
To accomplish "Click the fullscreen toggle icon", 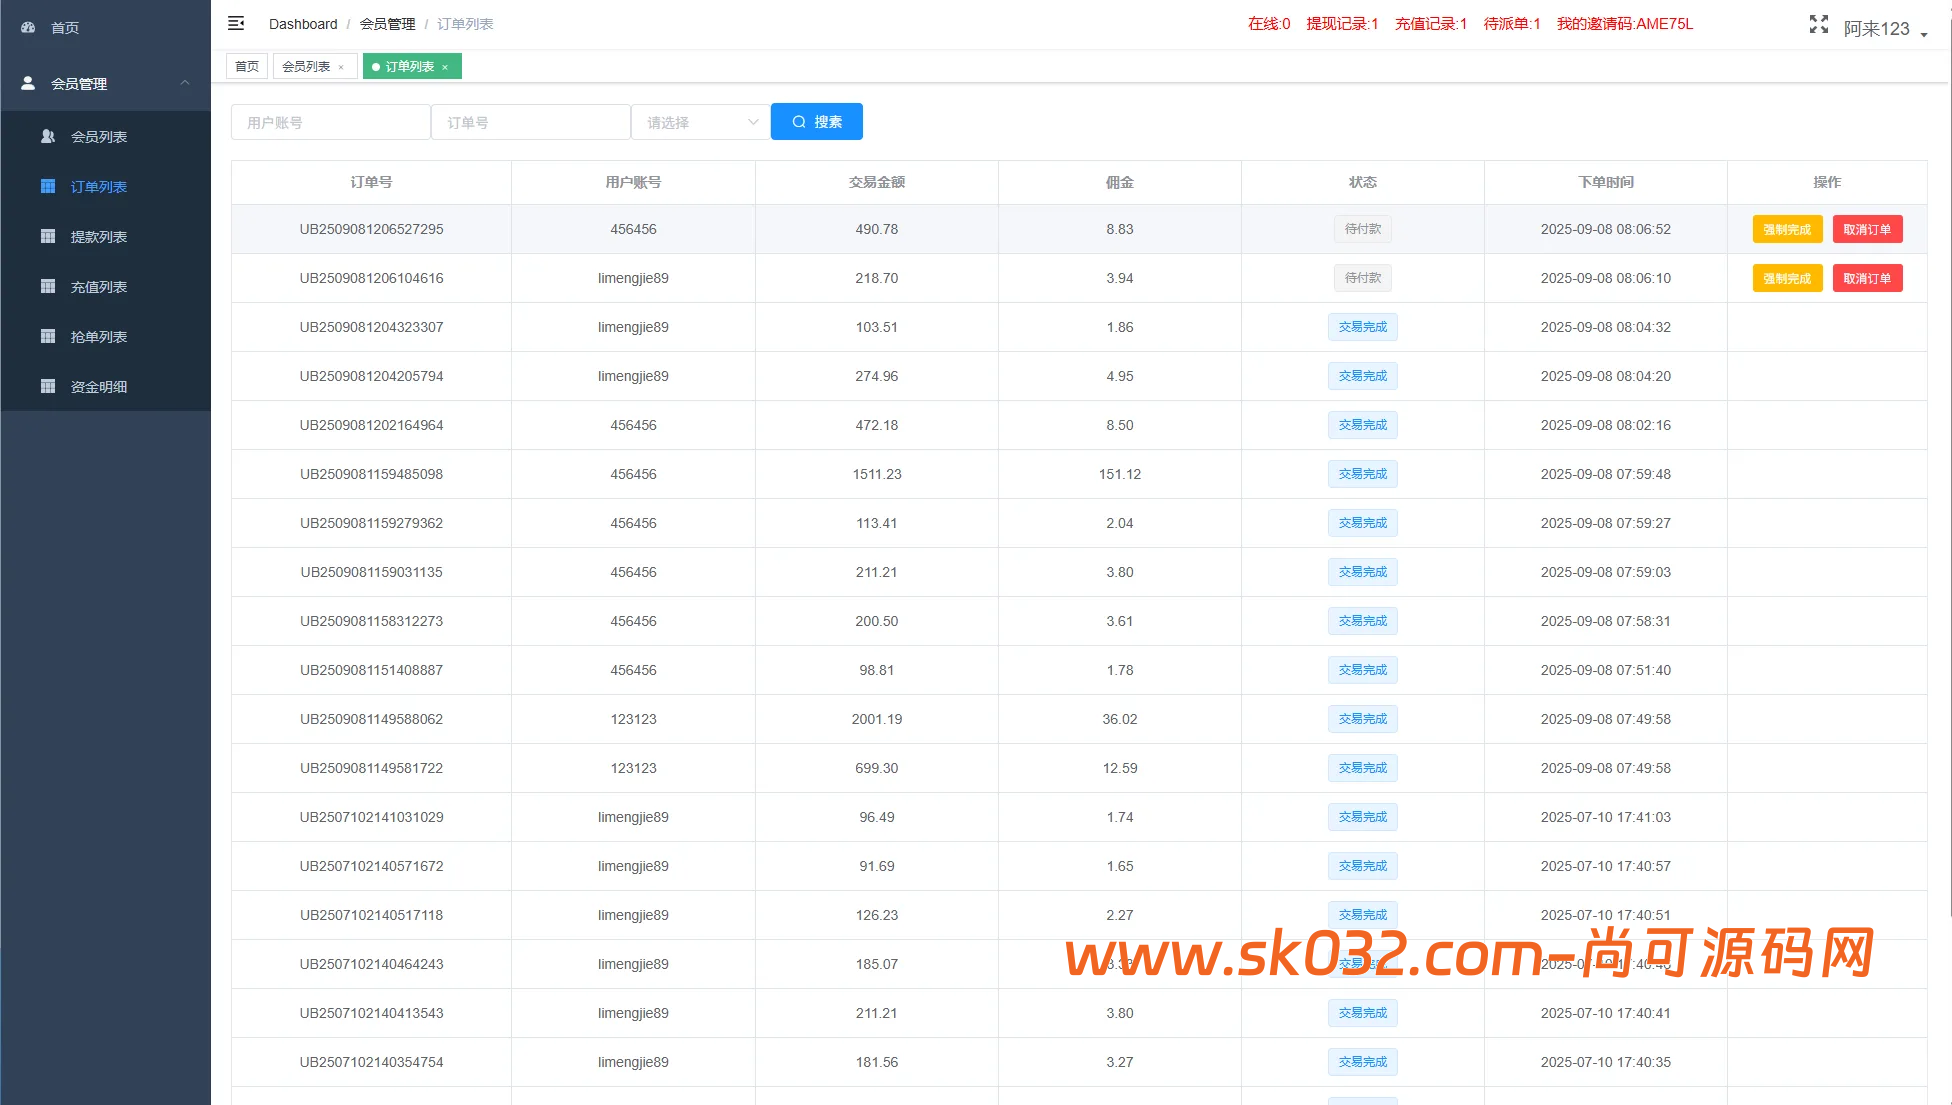I will pos(1818,24).
